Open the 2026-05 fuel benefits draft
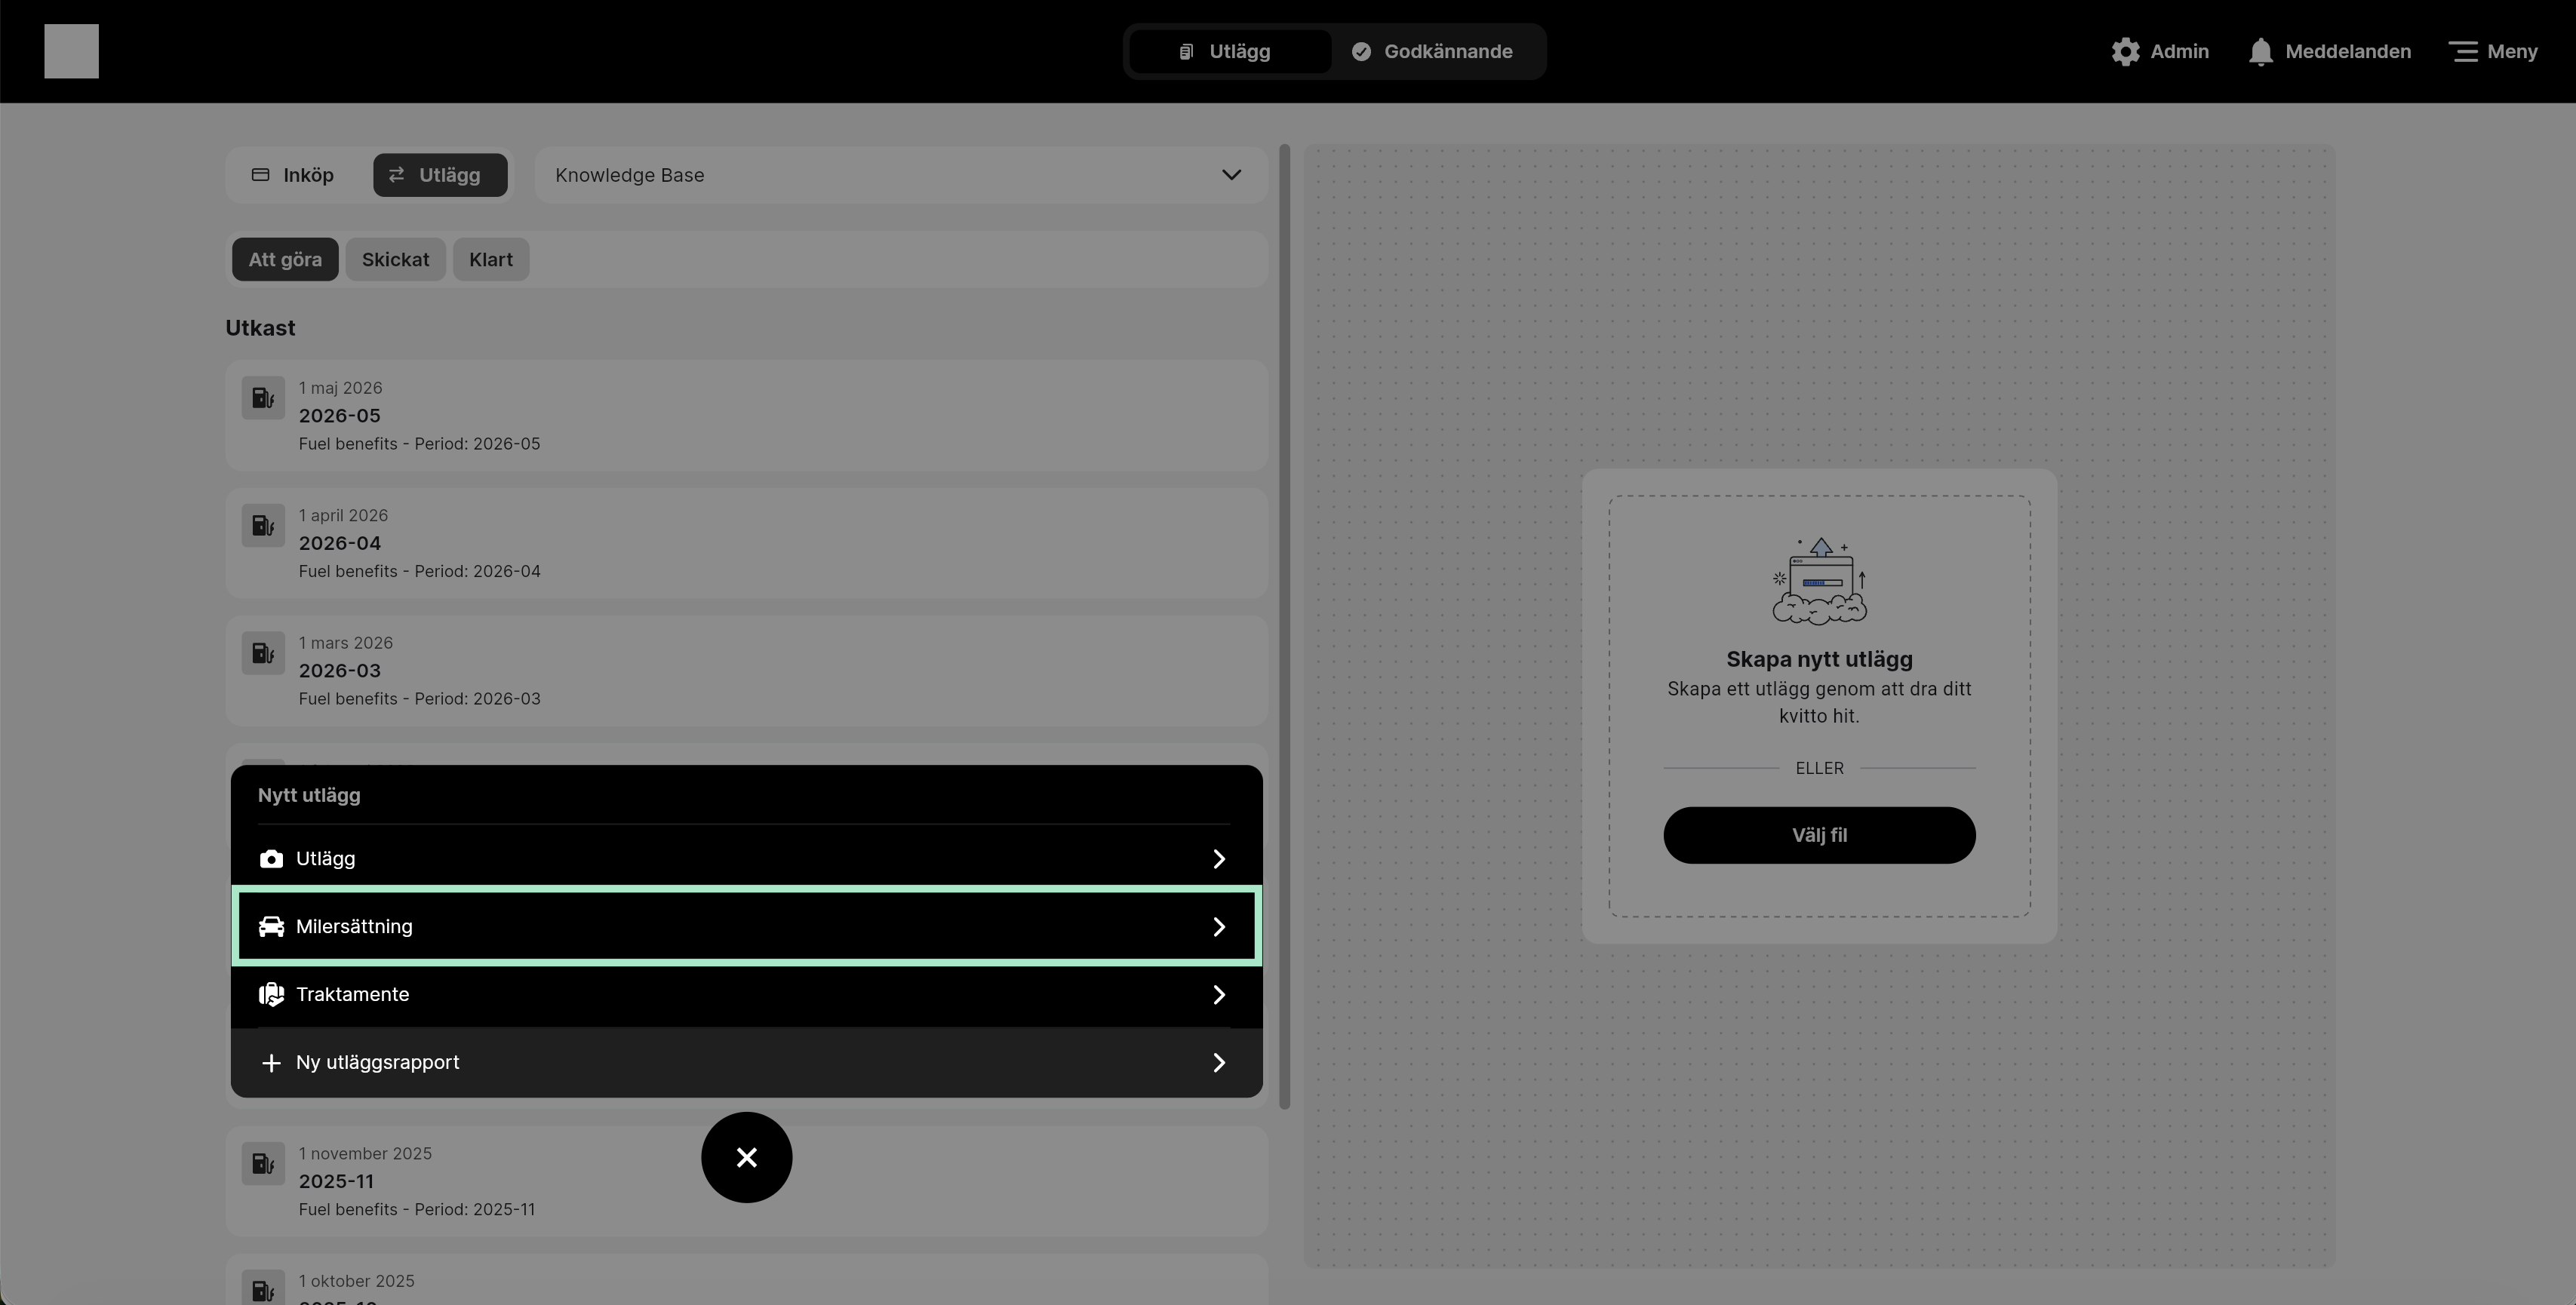The height and width of the screenshot is (1305, 2576). coord(746,415)
